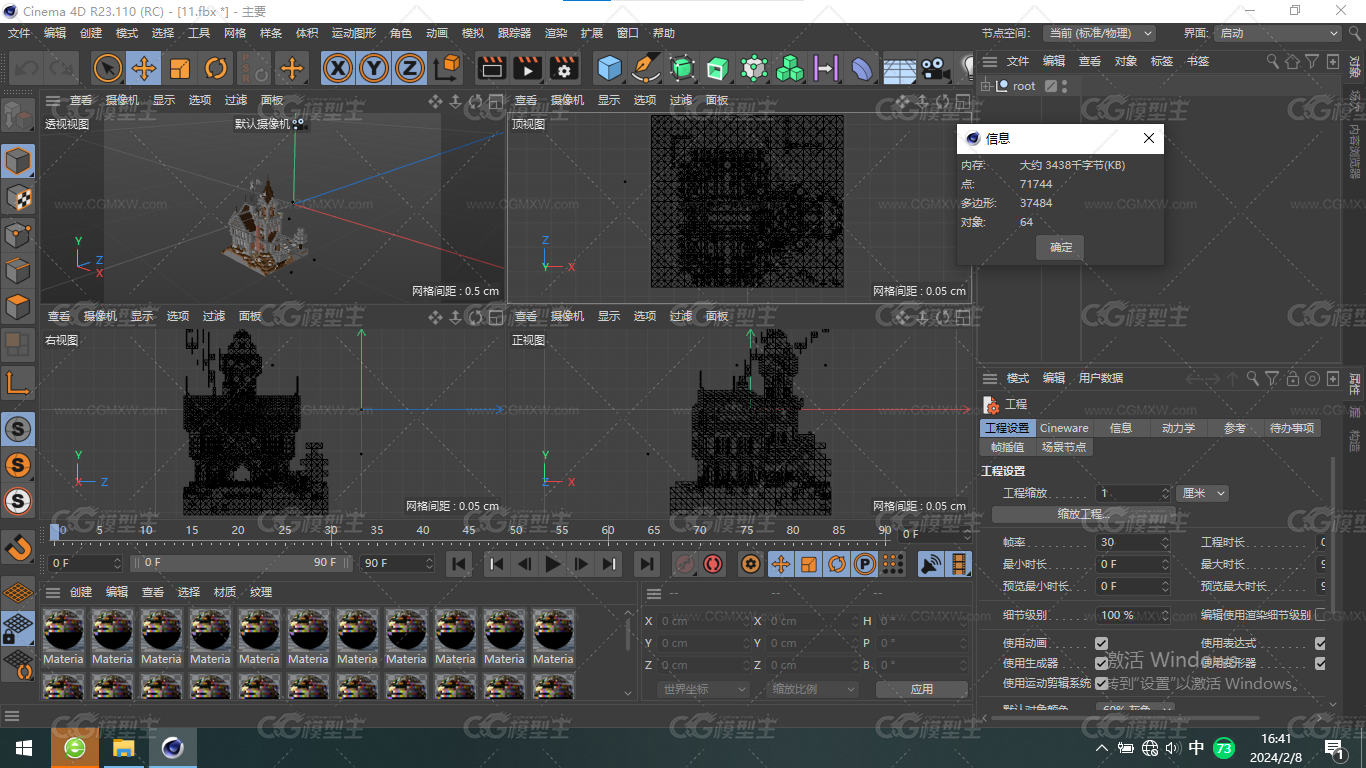The height and width of the screenshot is (768, 1366).
Task: Open 缩放比例 dropdown in coordinates panel
Action: click(813, 689)
